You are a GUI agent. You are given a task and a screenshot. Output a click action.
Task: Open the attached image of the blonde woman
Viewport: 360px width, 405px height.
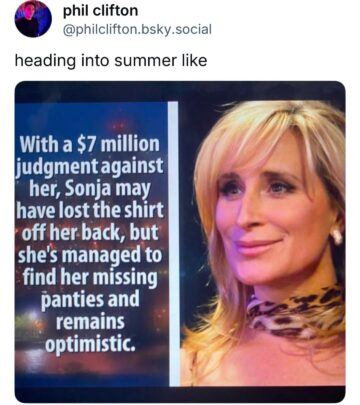[x=180, y=242]
